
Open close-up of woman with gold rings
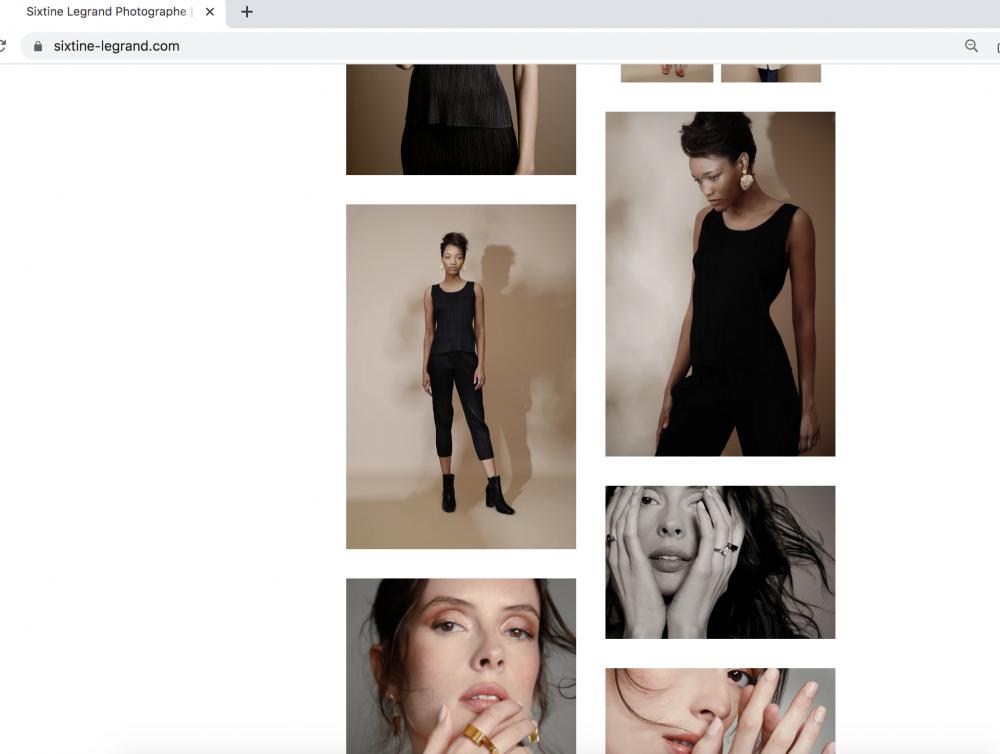[460, 666]
